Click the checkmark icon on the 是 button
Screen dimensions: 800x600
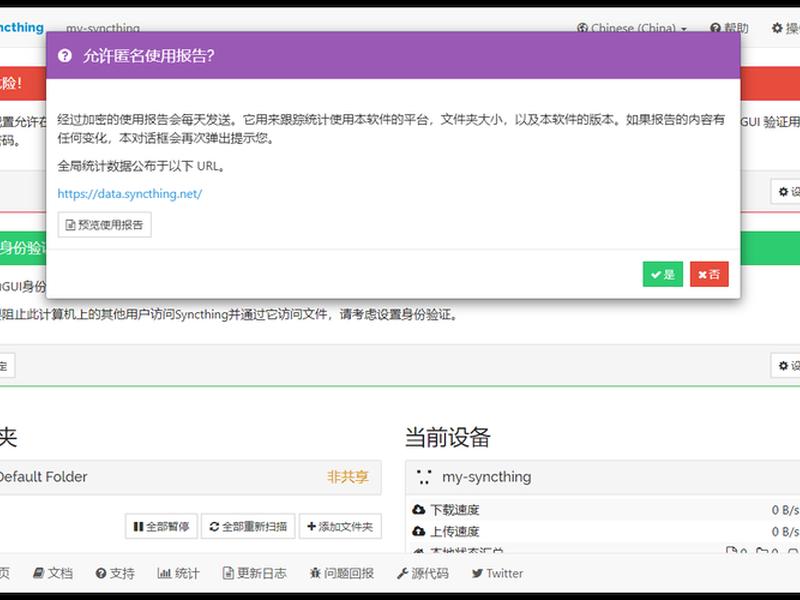pyautogui.click(x=656, y=275)
